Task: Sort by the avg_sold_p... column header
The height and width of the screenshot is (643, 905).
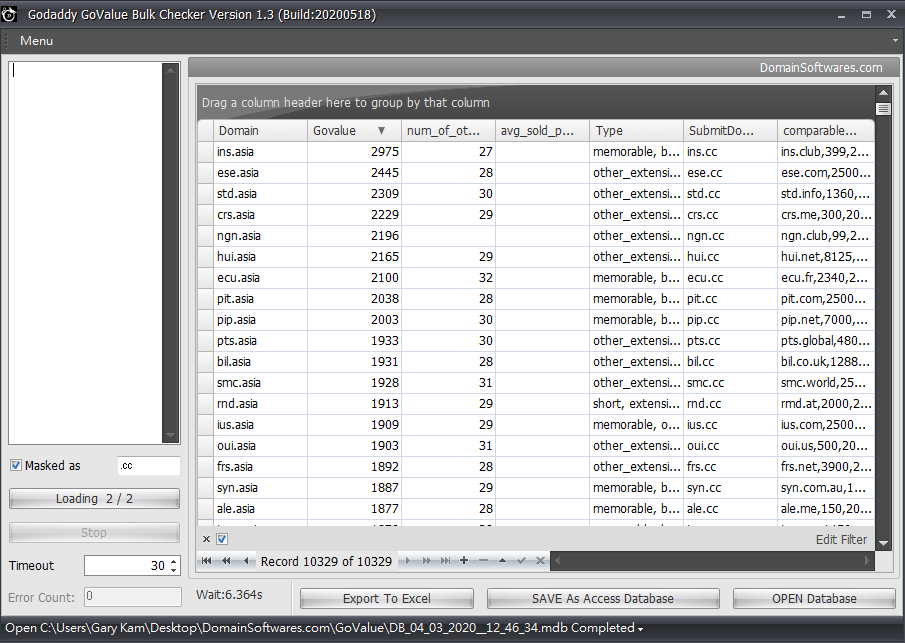Action: (543, 130)
